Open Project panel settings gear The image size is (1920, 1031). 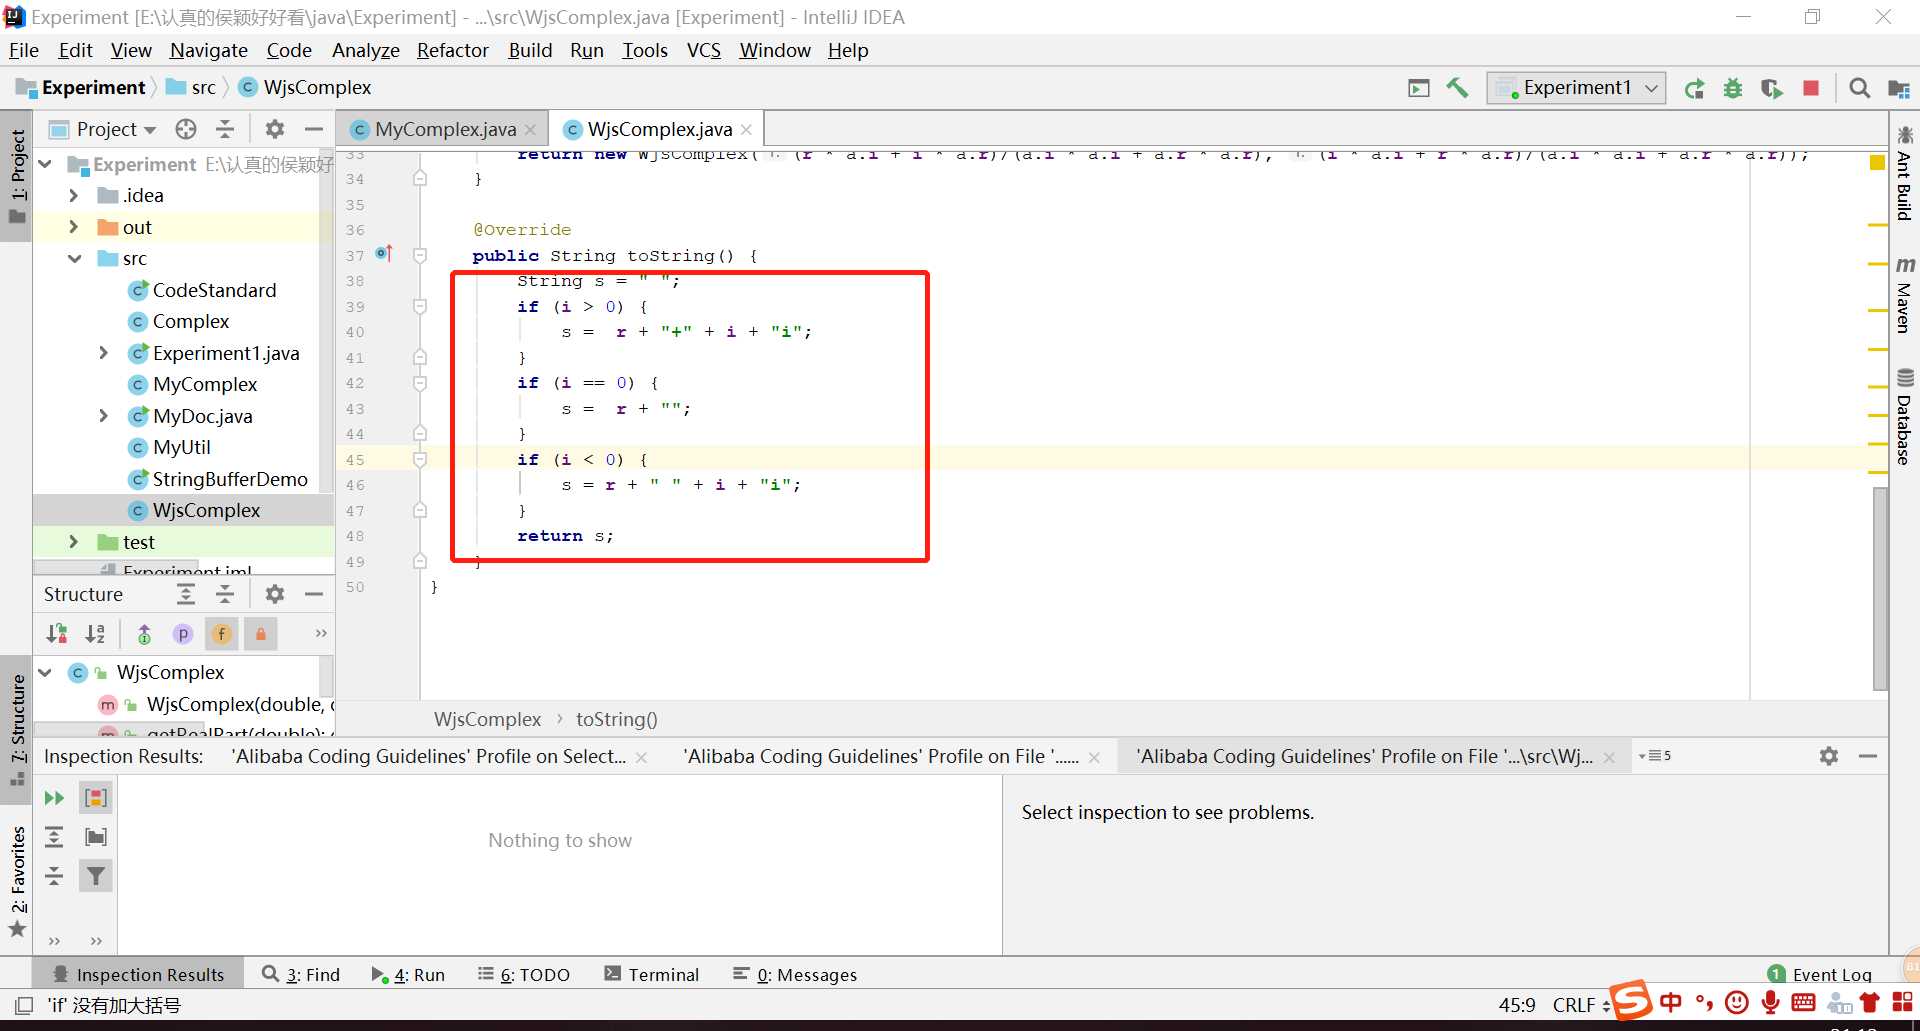point(275,129)
